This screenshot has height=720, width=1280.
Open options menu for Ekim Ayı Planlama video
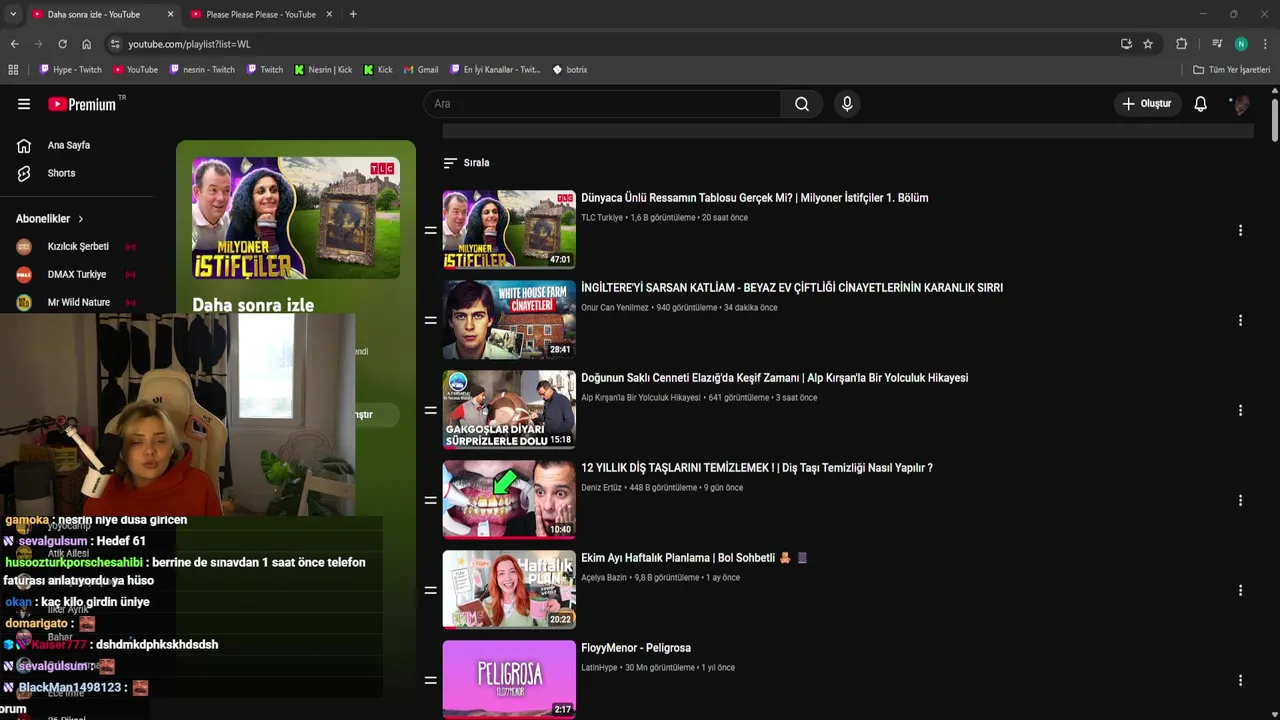[1240, 590]
